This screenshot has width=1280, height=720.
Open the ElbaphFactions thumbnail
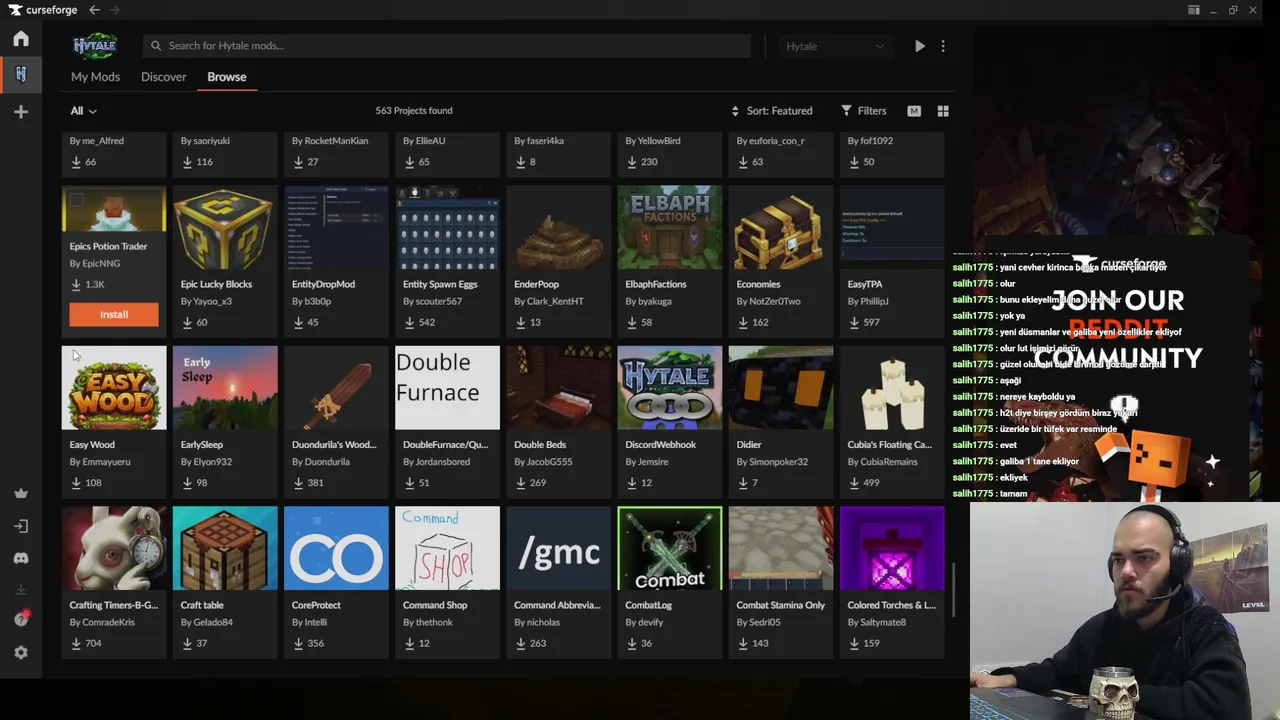(x=670, y=227)
